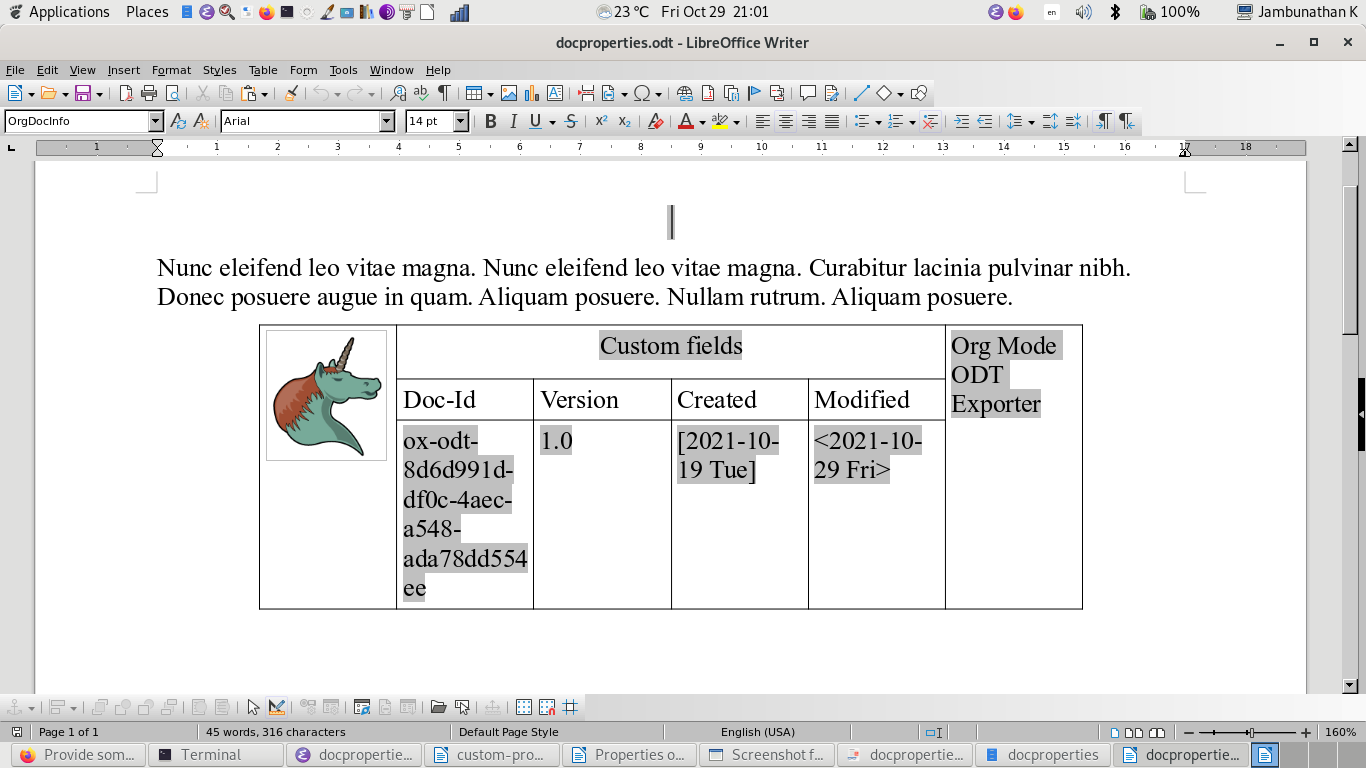Expand the 14 pt font size dropdown
The image size is (1366, 768).
(x=461, y=121)
